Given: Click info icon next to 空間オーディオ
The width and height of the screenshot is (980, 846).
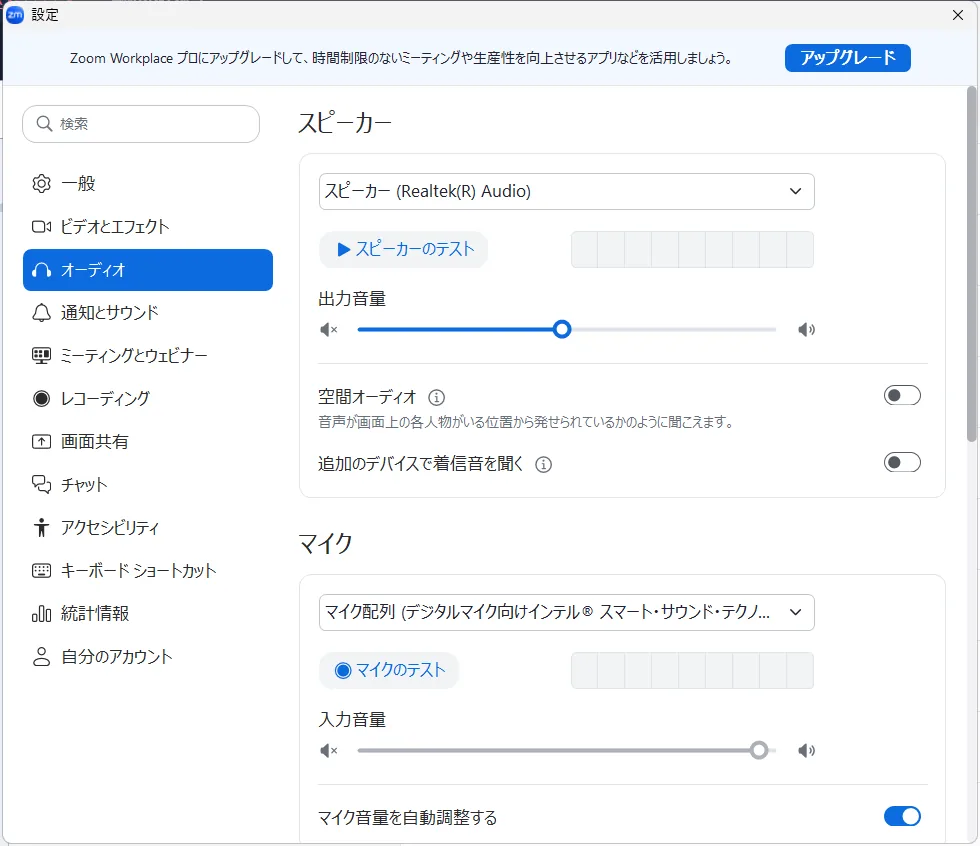Looking at the screenshot, I should click(x=436, y=397).
